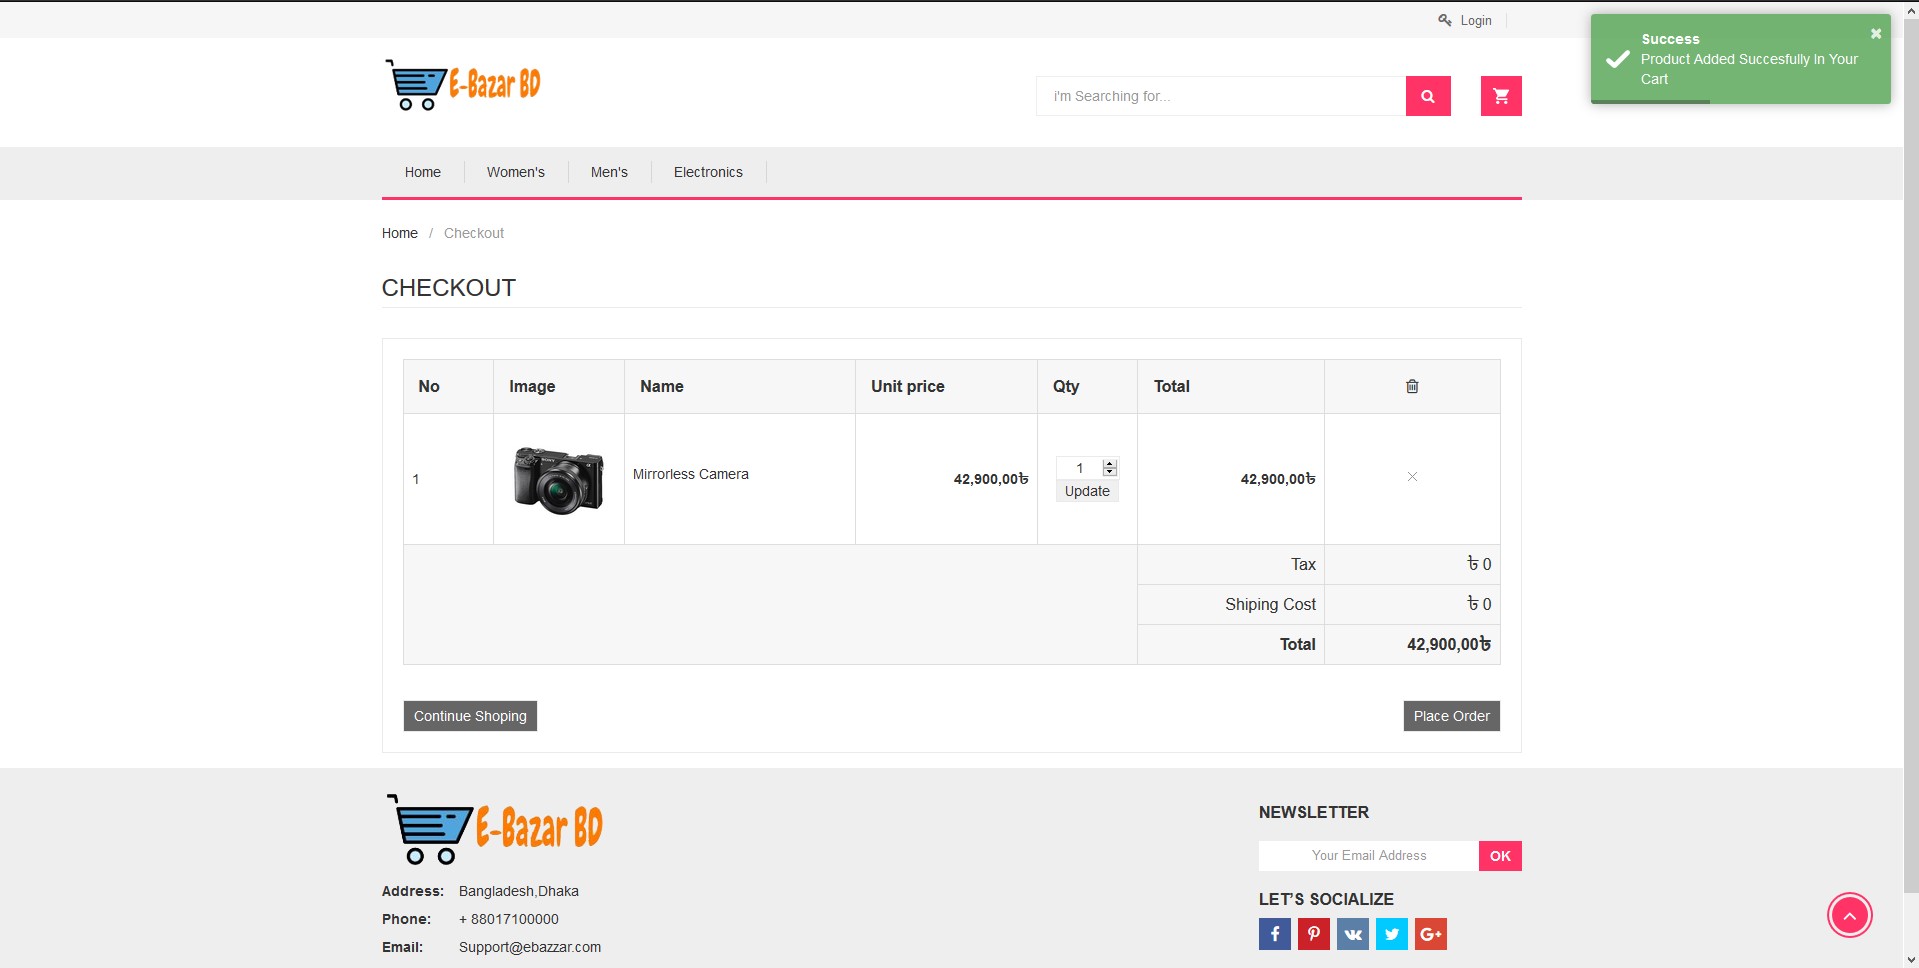1919x968 pixels.
Task: Open the Pinterest social icon
Action: tap(1313, 933)
